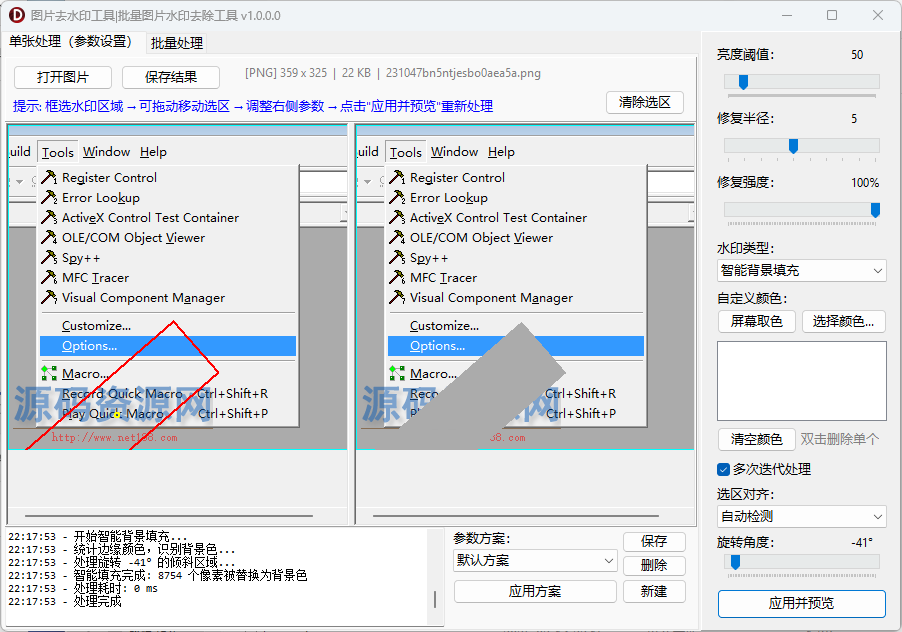Toggle the 多次迭代处理 checkbox
Viewport: 902px width, 632px height.
click(x=723, y=470)
